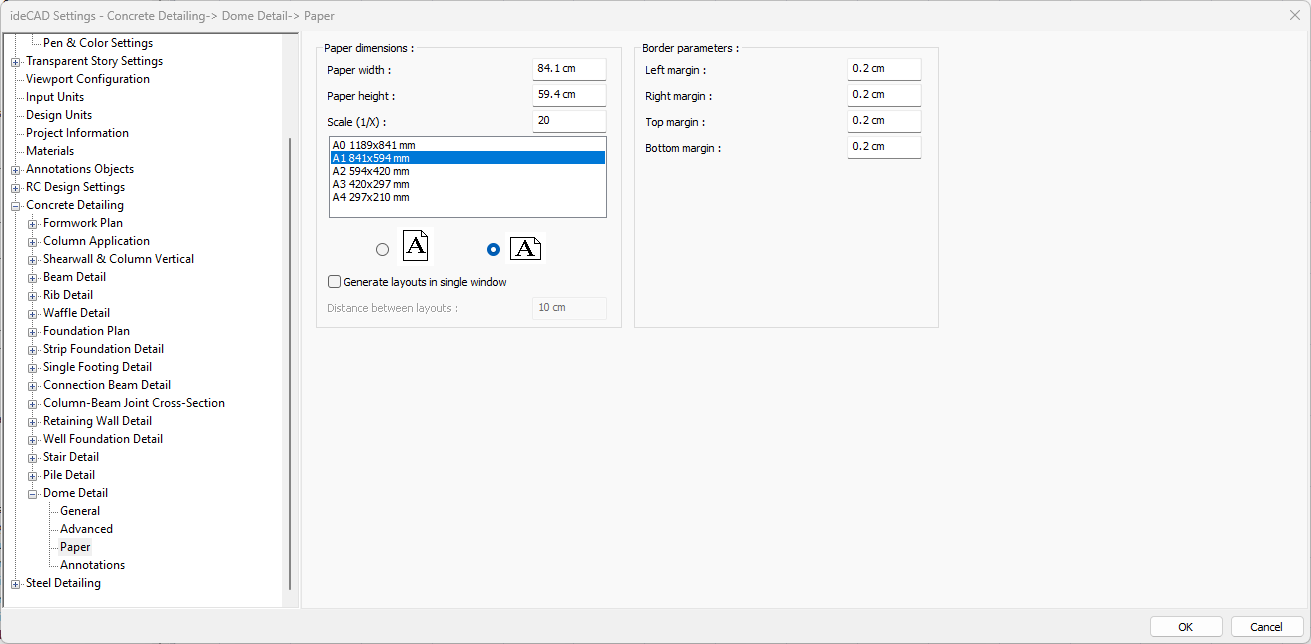Expand the Steel Detailing tree node
1311x644 pixels.
[16, 583]
